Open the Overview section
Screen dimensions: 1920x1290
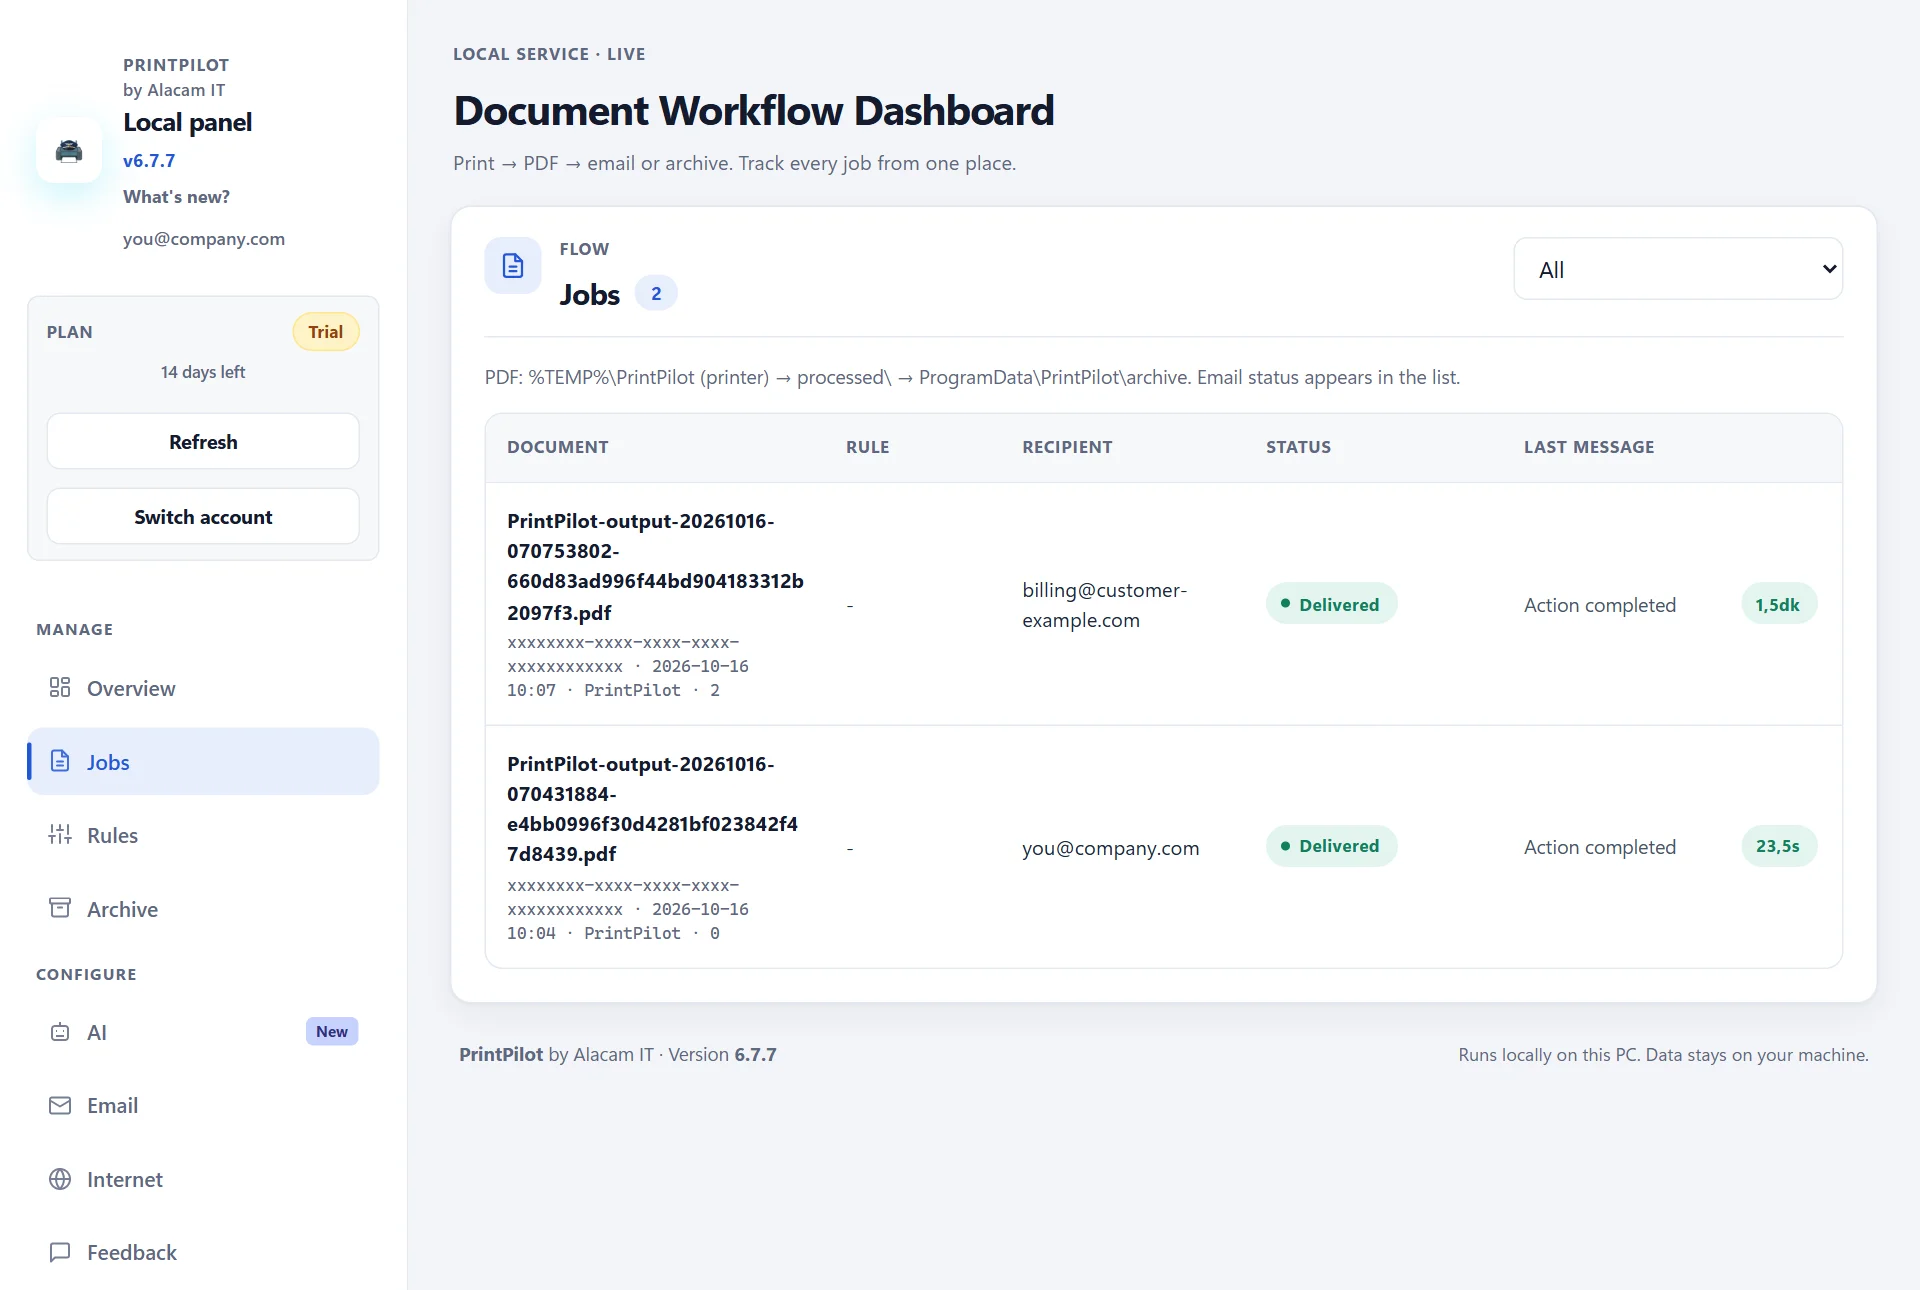(203, 688)
